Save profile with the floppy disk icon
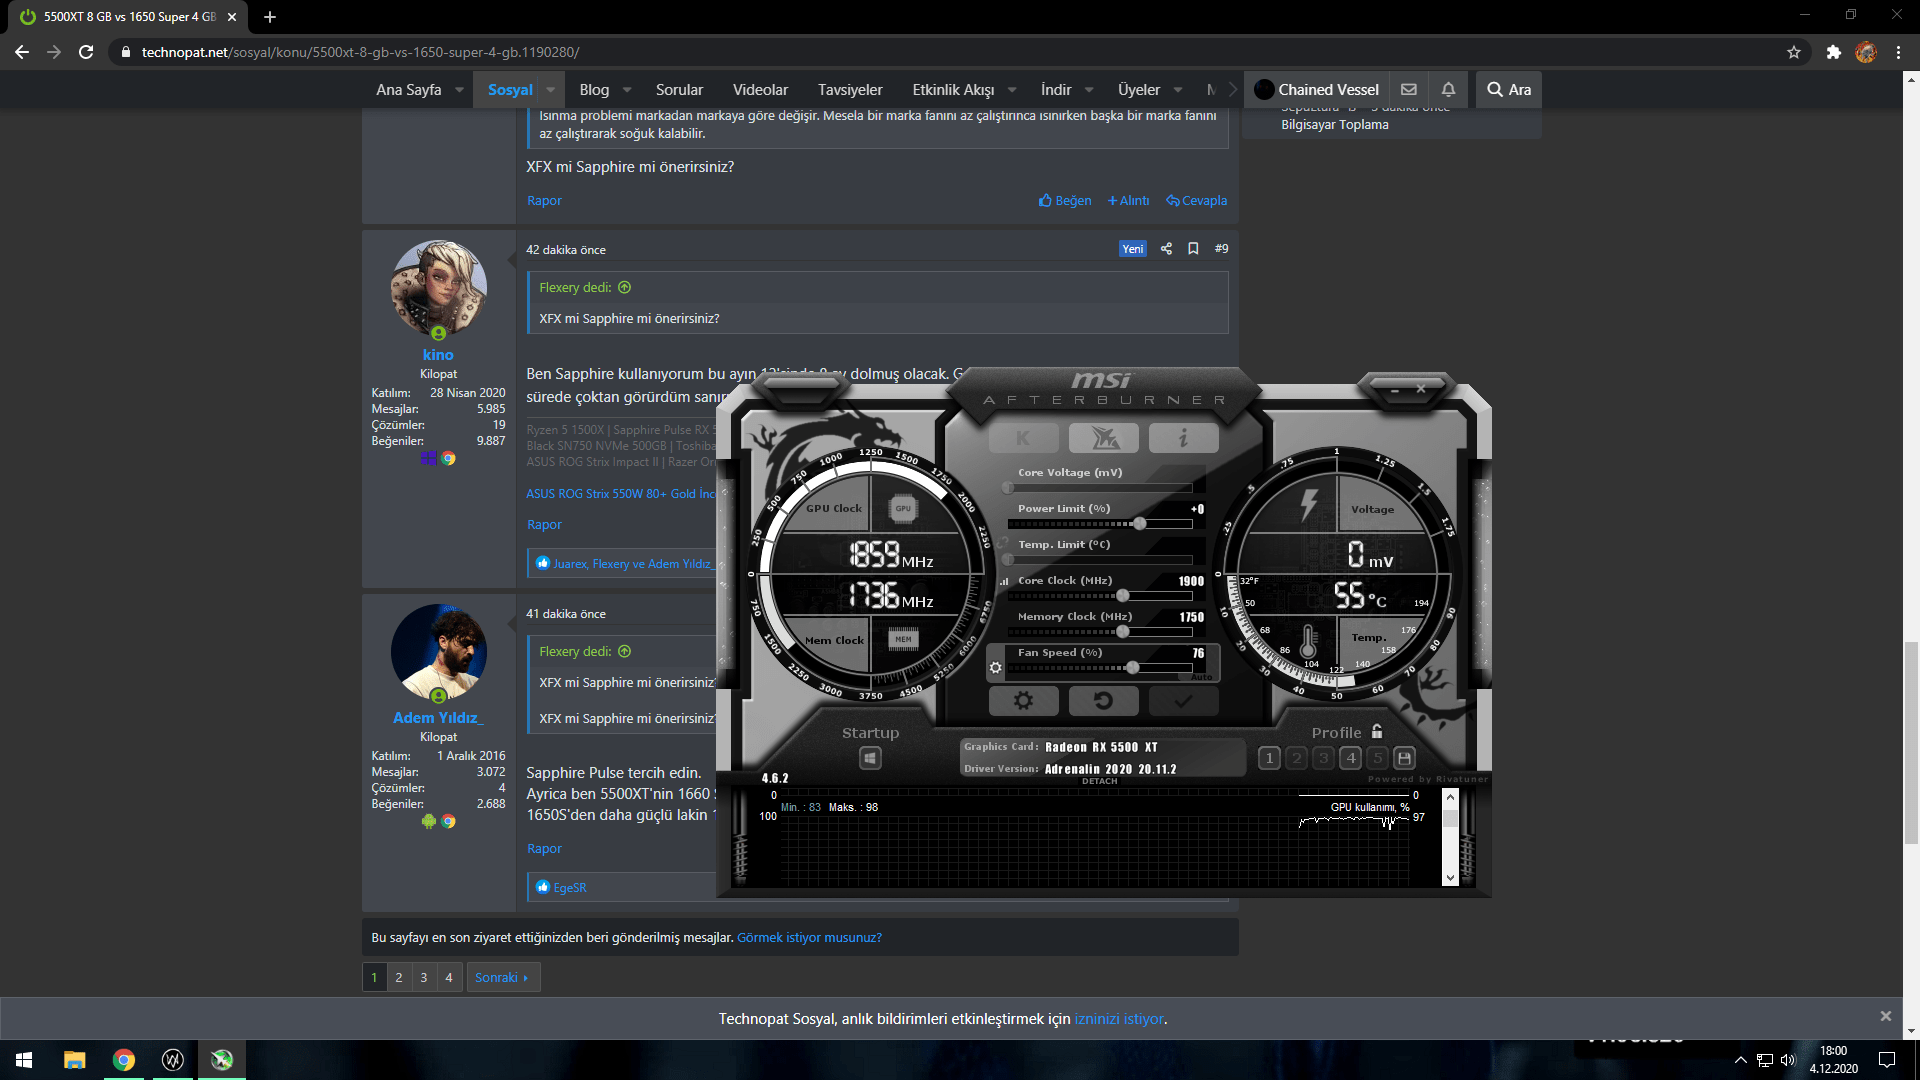1920x1080 pixels. coord(1404,758)
